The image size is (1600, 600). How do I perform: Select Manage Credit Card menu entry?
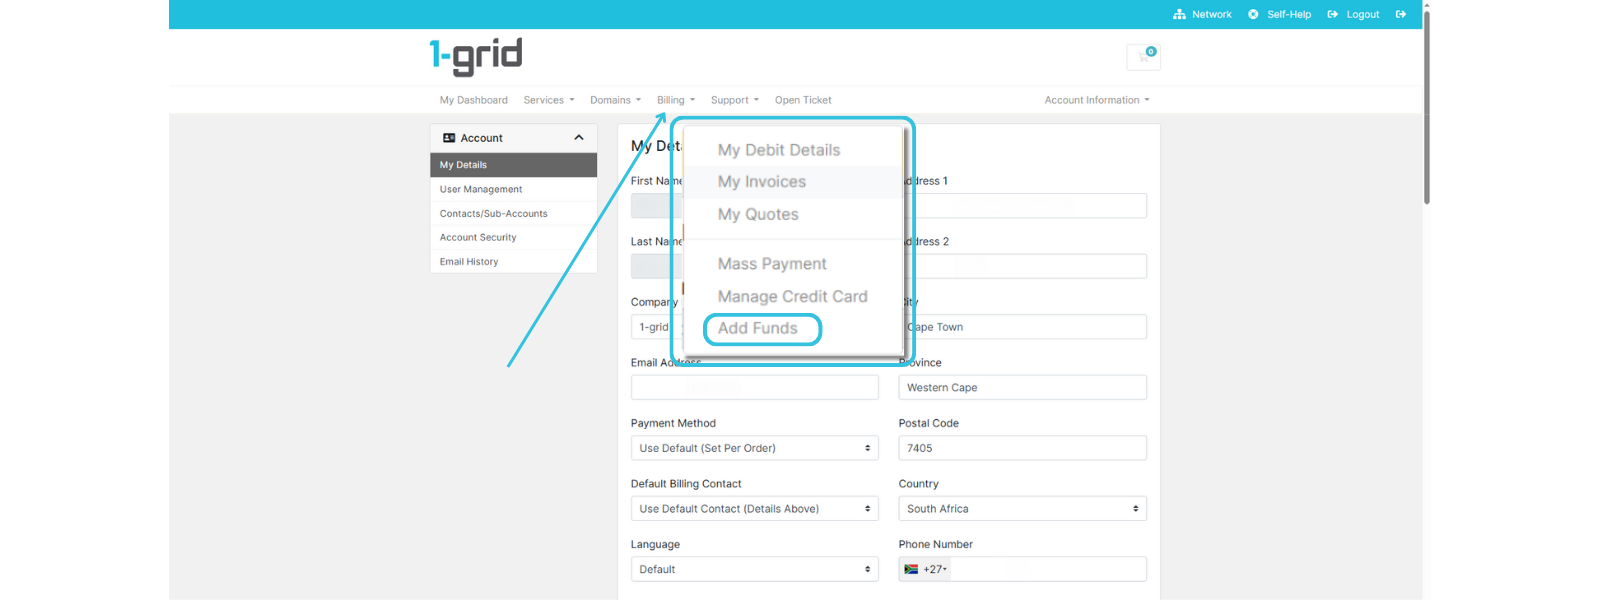tap(792, 297)
